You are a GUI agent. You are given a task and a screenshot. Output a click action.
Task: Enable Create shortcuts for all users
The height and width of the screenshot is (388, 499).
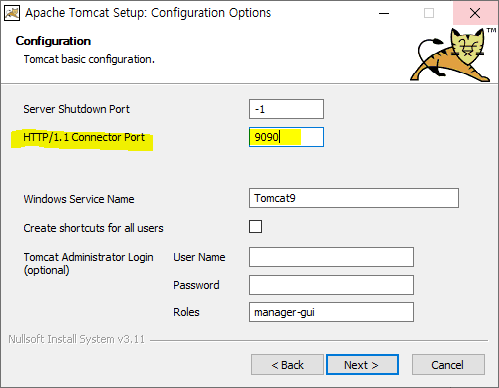[x=255, y=227]
